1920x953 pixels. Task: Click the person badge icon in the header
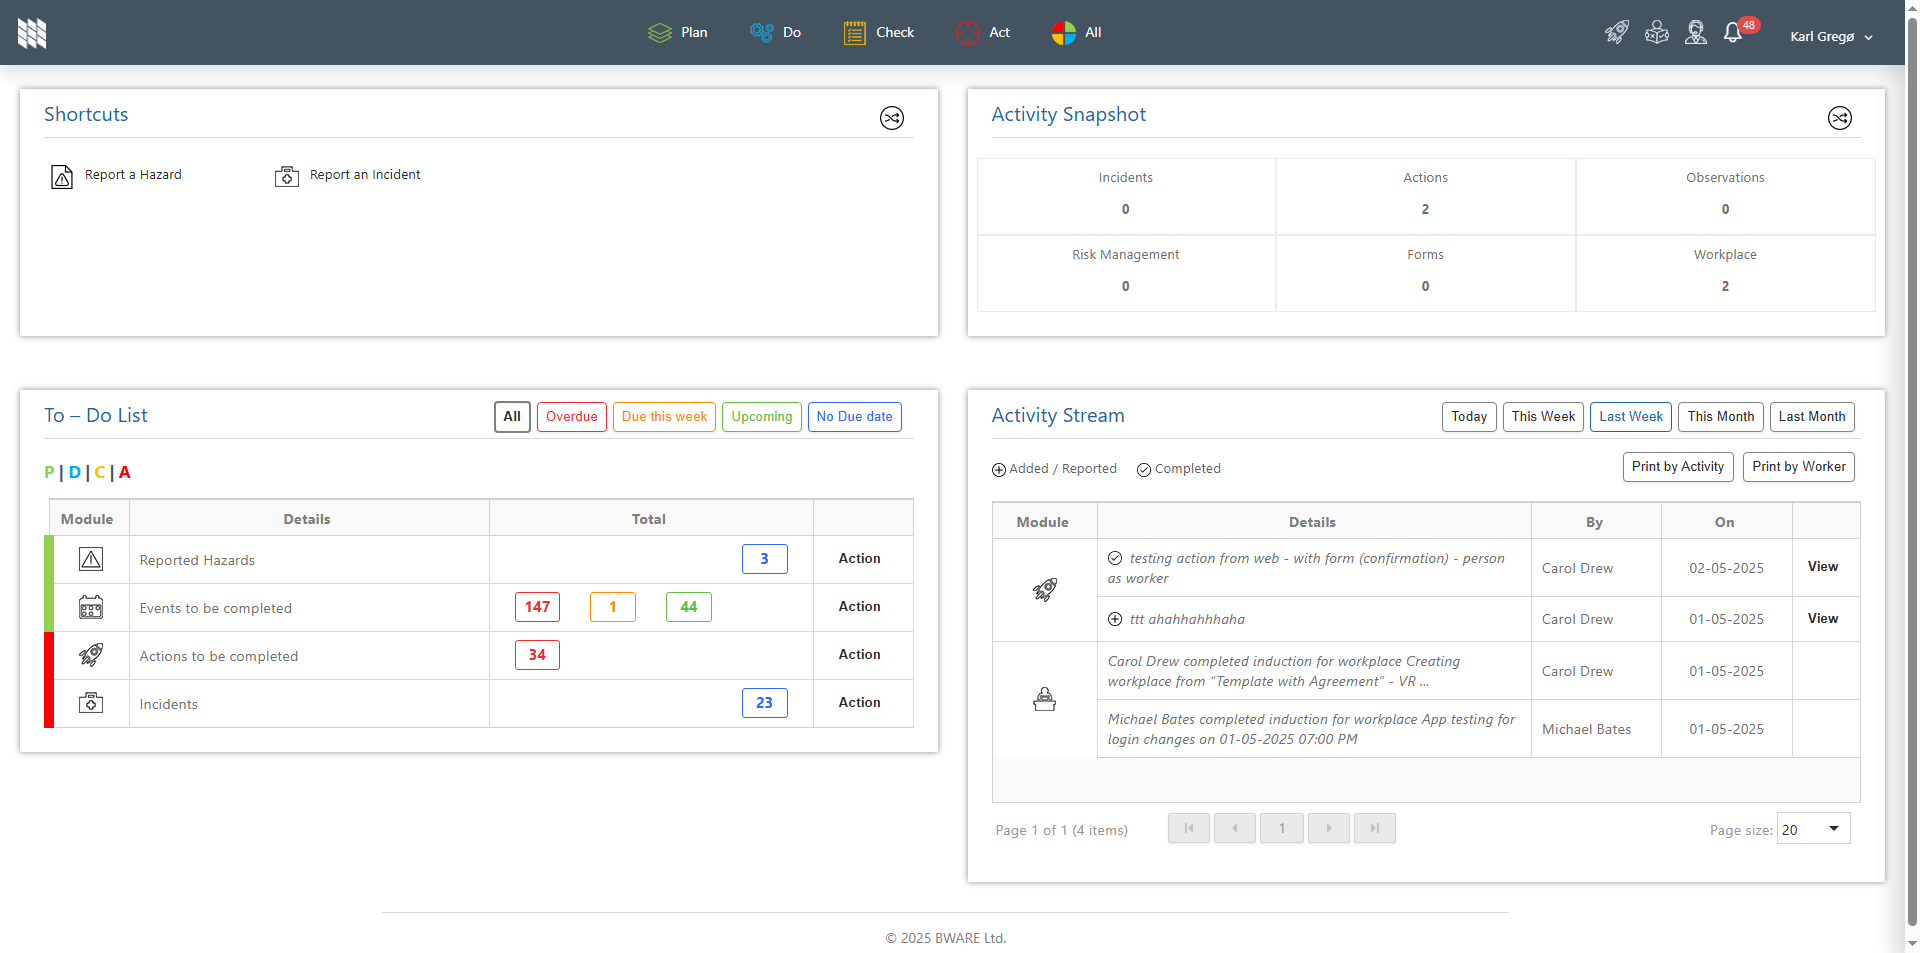[1696, 33]
